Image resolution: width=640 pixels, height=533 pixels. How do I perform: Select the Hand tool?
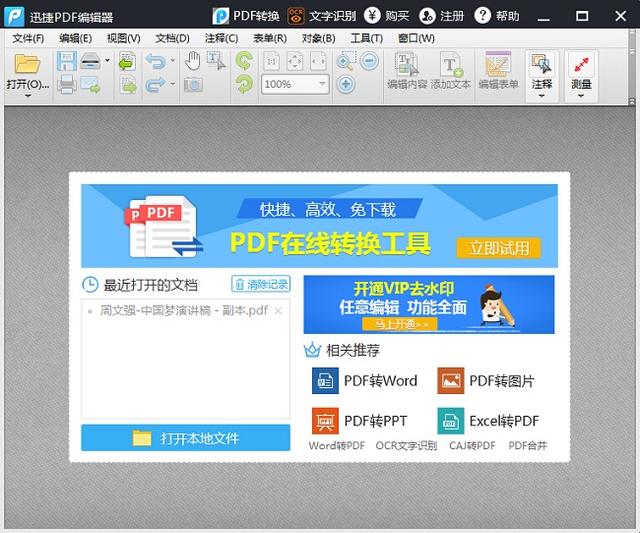[192, 61]
